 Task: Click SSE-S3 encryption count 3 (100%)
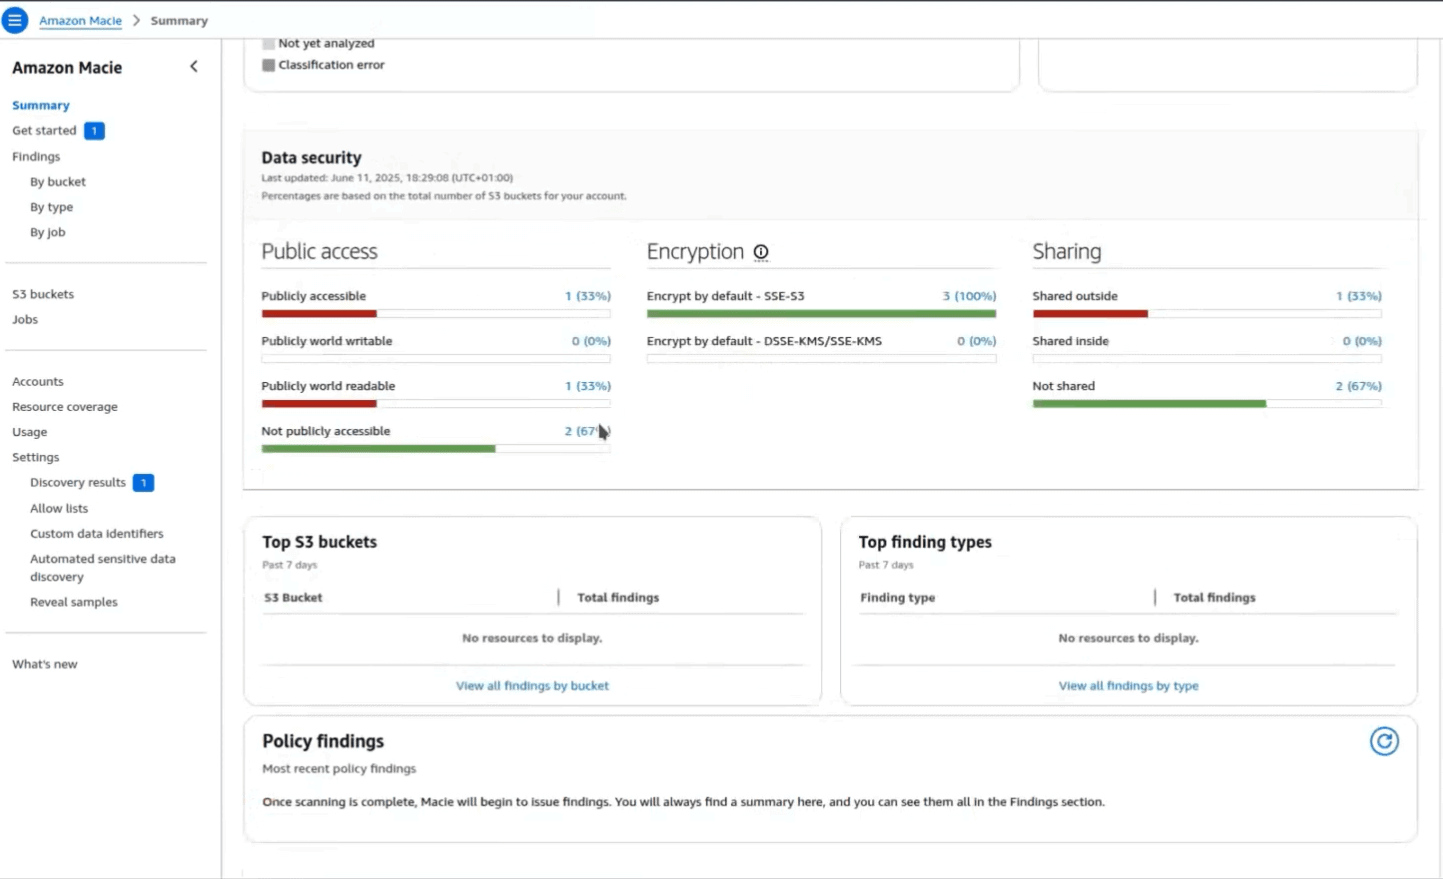969,296
